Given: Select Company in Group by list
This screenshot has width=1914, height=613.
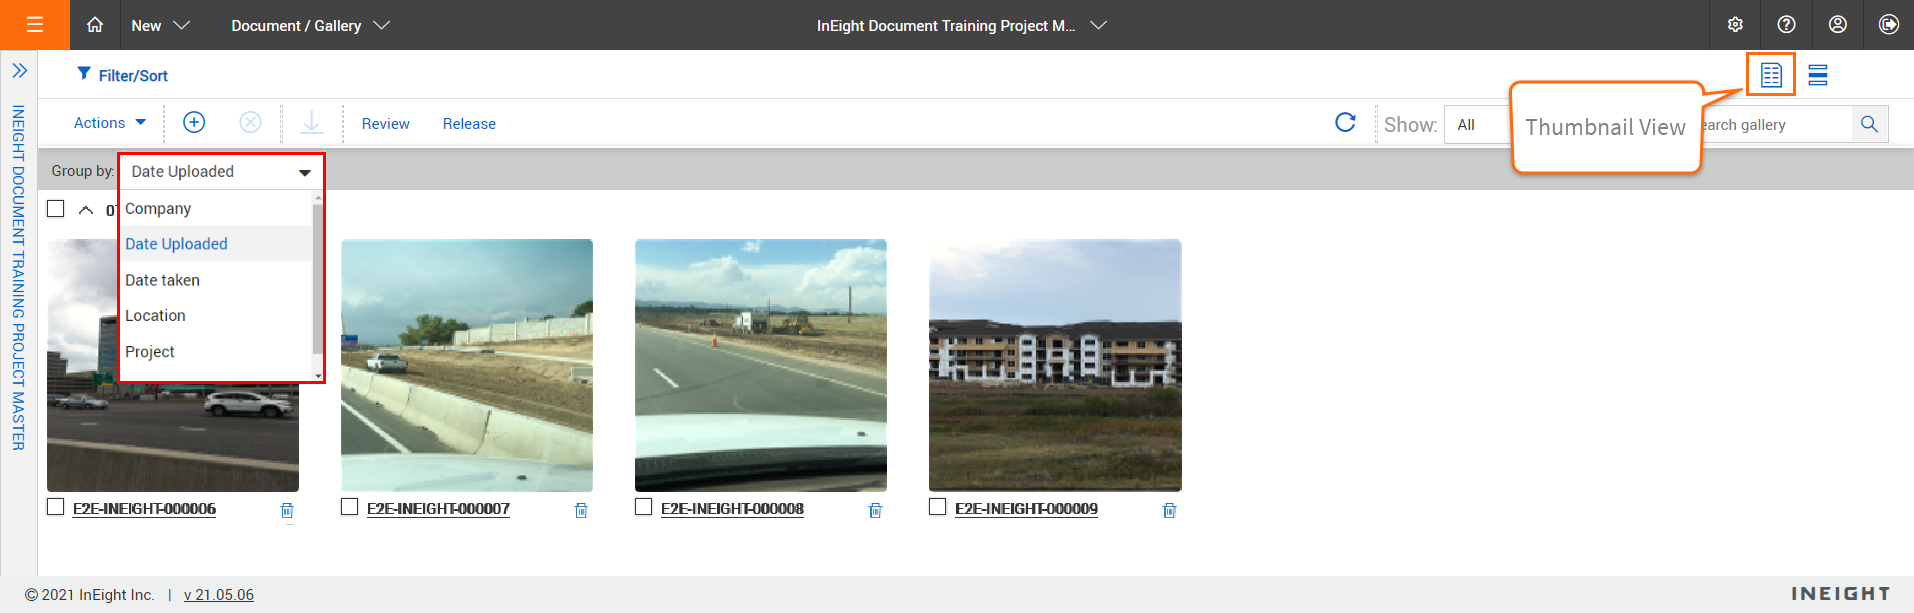Looking at the screenshot, I should coord(216,208).
